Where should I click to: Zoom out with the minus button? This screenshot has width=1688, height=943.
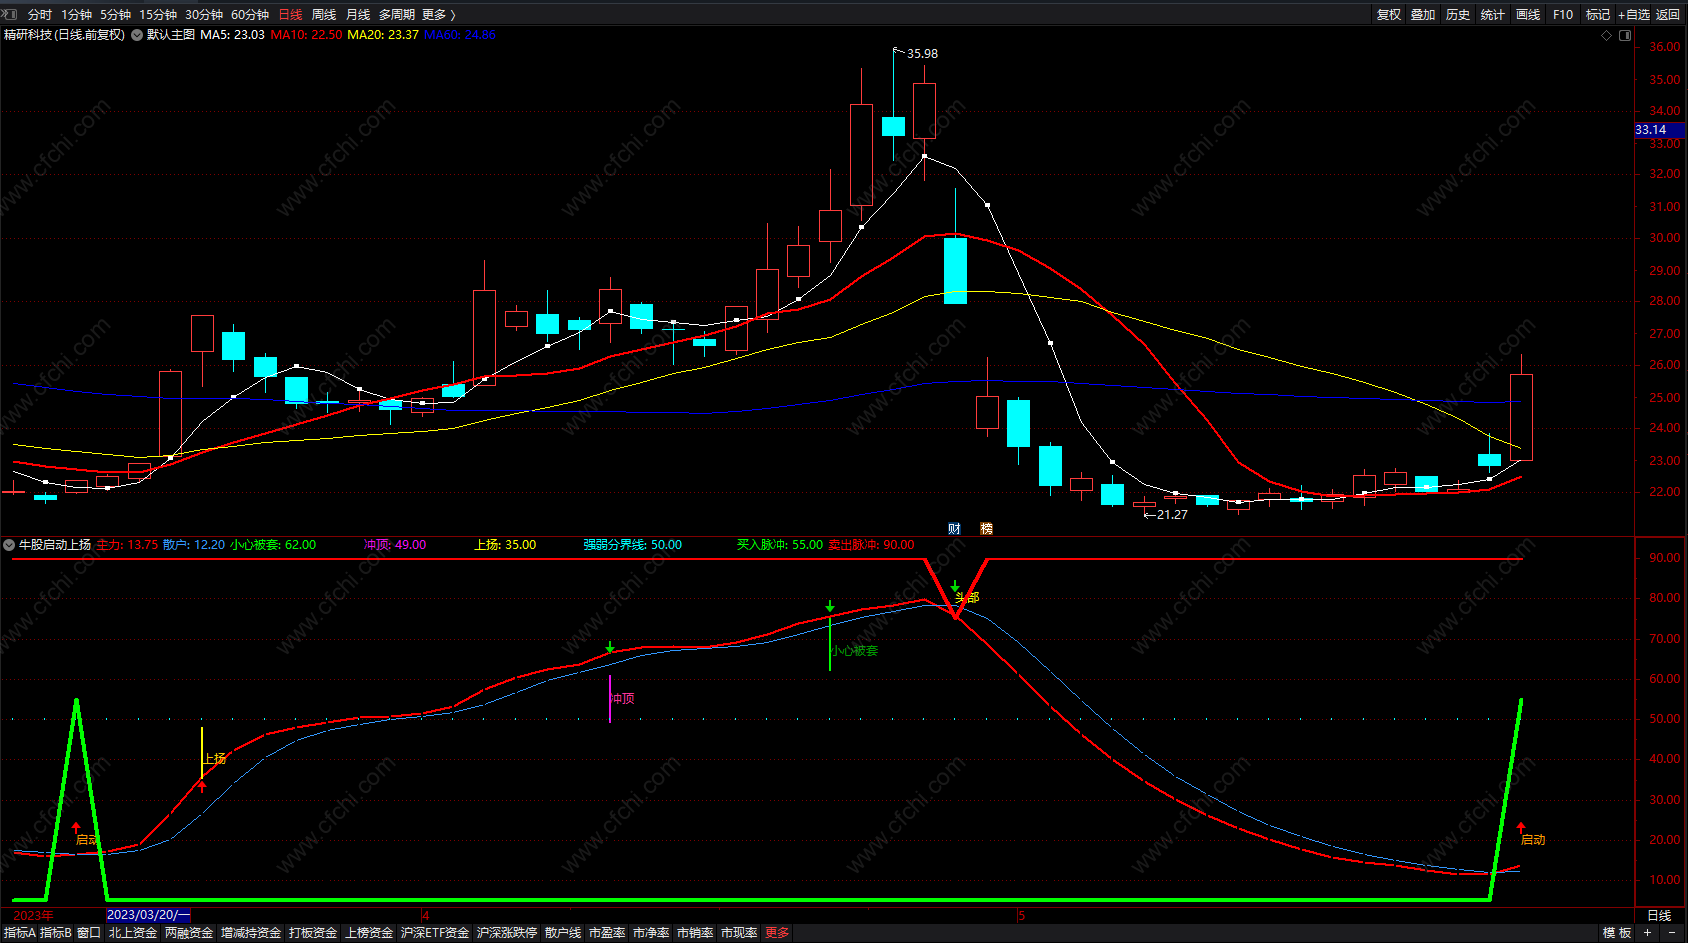[1671, 933]
